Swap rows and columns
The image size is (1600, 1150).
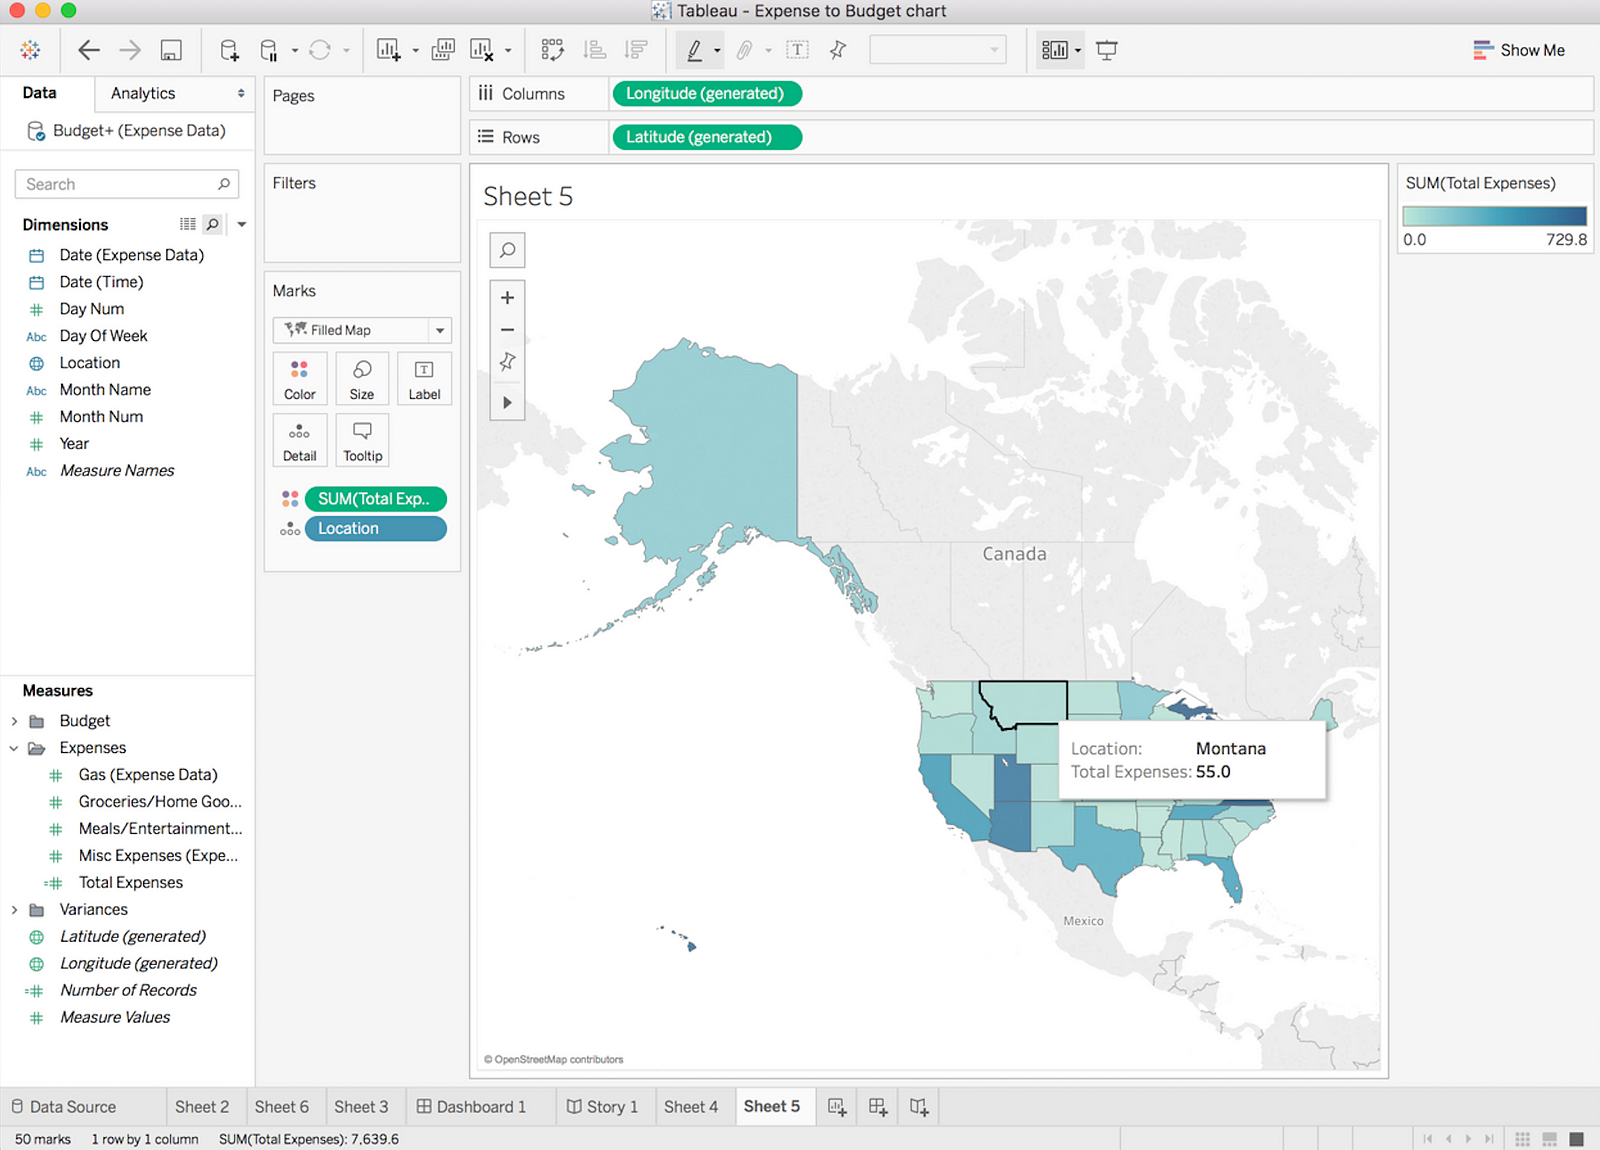(552, 50)
